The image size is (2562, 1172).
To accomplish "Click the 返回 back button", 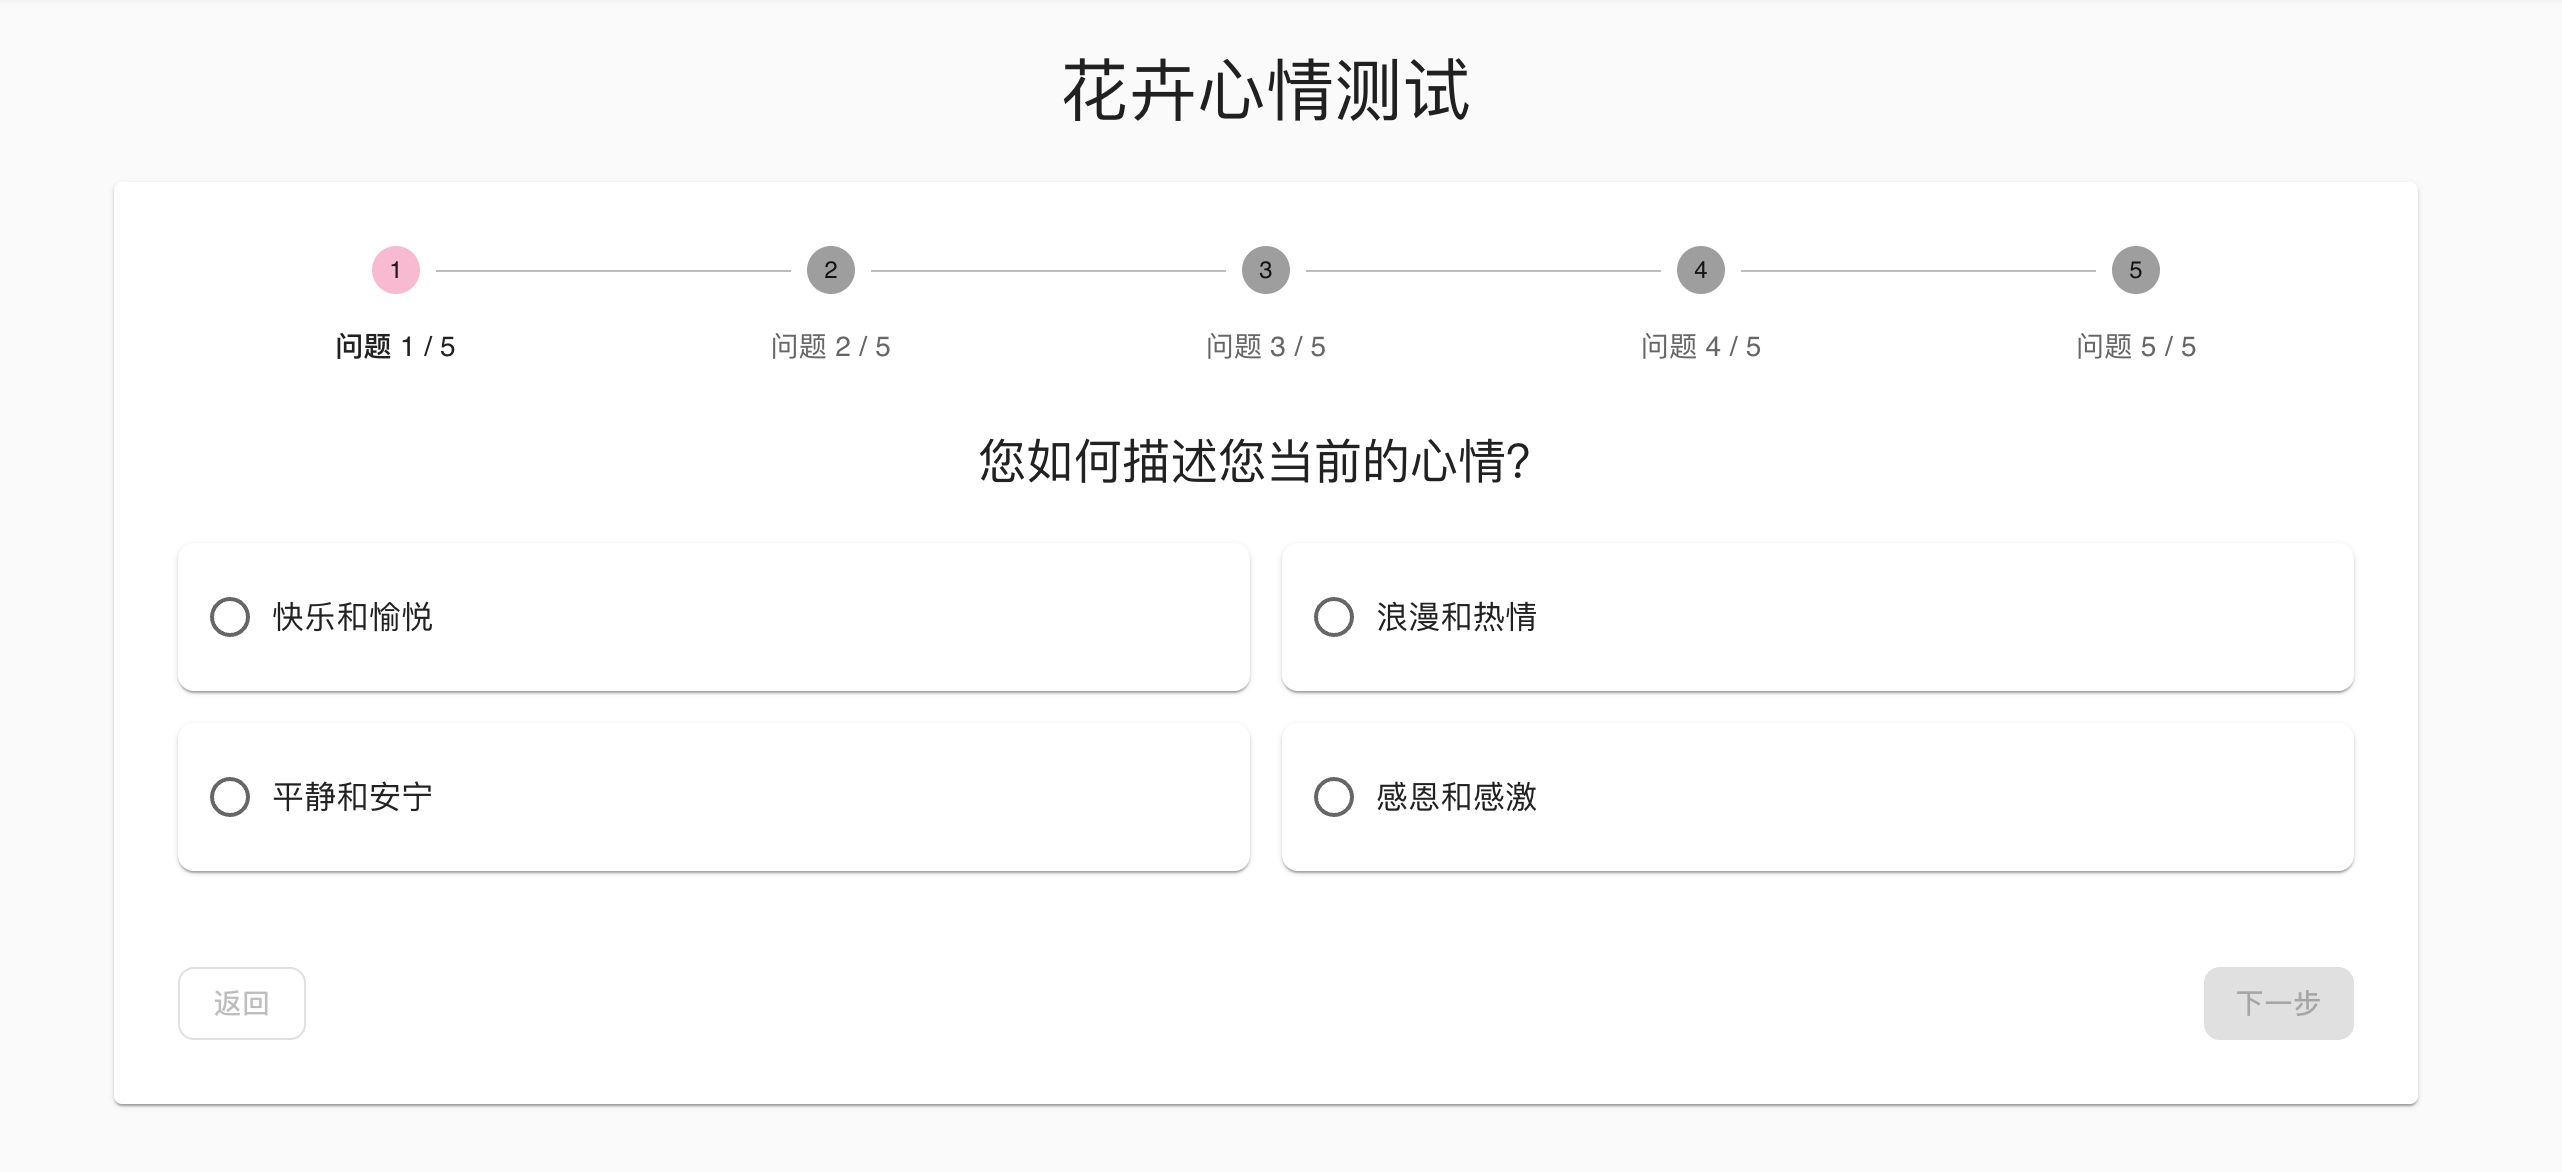I will (242, 1003).
